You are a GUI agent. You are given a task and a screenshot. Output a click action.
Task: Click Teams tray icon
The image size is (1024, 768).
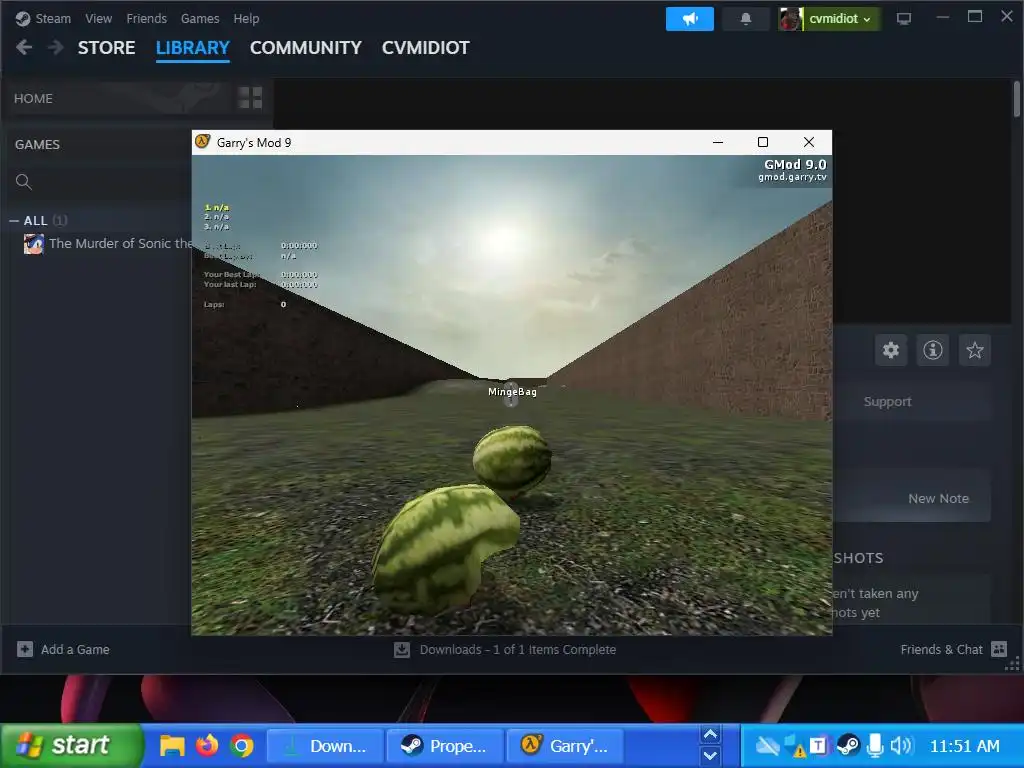(818, 746)
